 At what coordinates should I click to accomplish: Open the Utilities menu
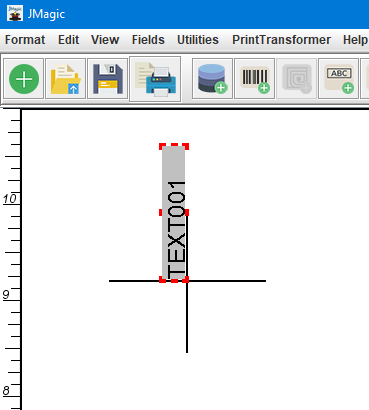click(x=198, y=40)
